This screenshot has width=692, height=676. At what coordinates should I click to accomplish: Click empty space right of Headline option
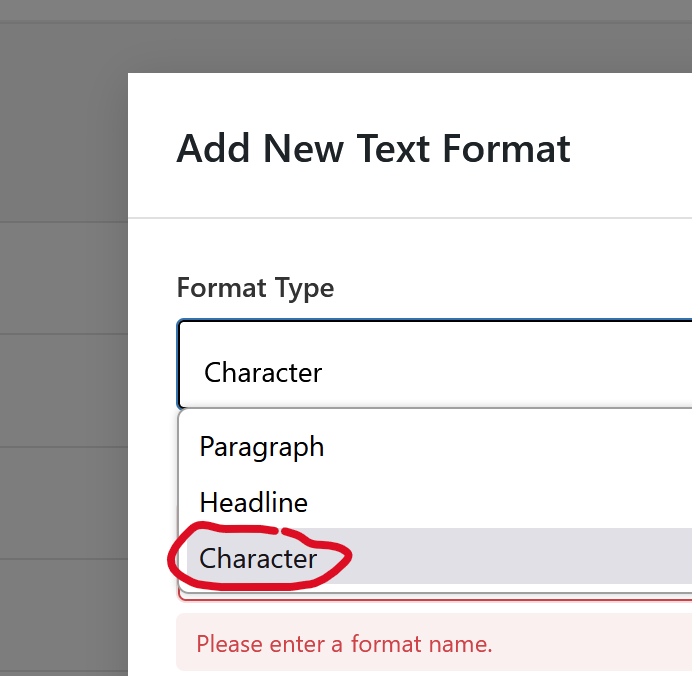520,502
